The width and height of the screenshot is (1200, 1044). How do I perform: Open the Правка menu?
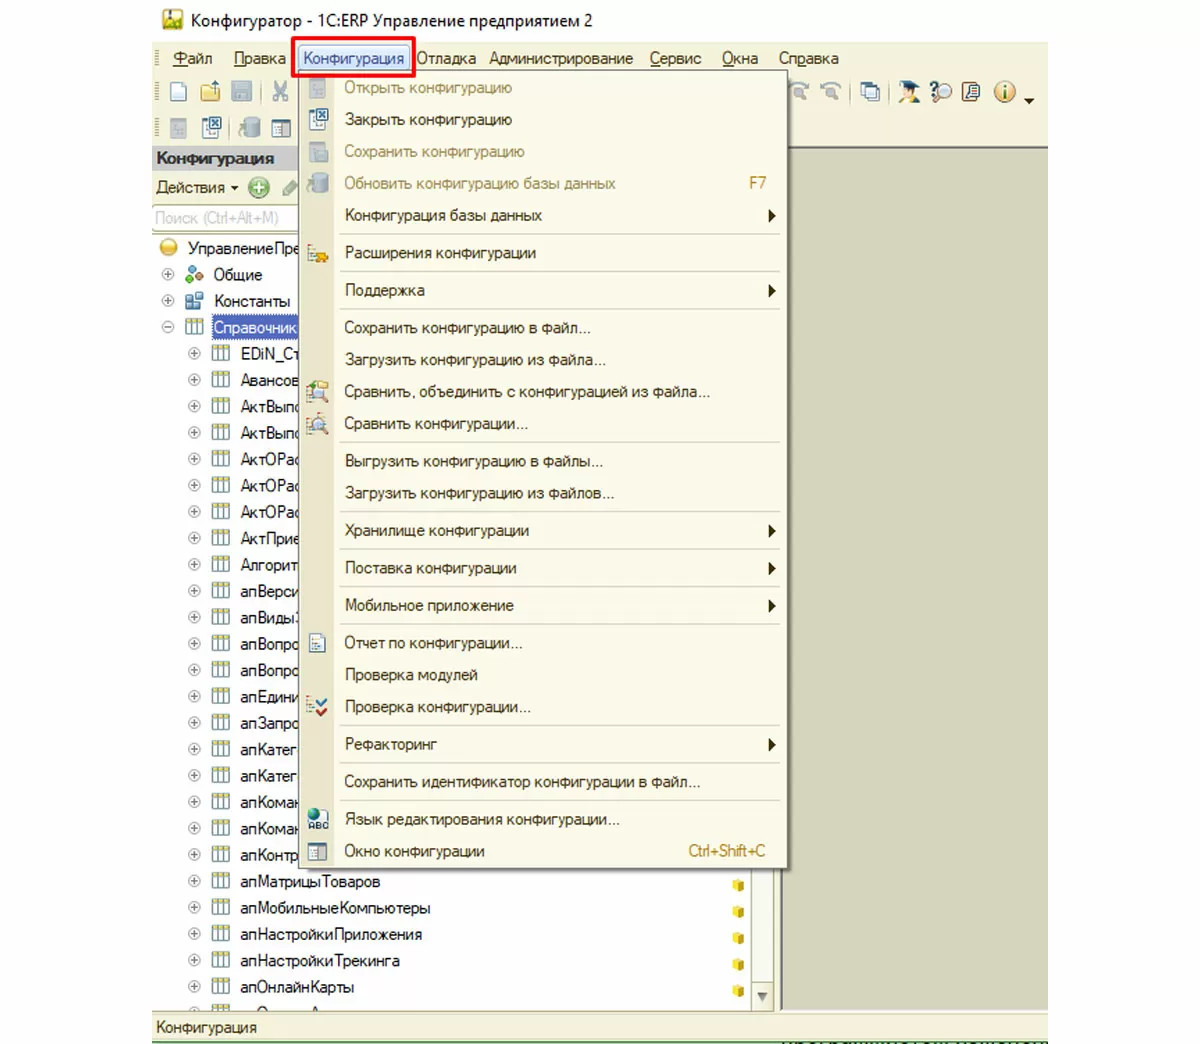pos(259,58)
